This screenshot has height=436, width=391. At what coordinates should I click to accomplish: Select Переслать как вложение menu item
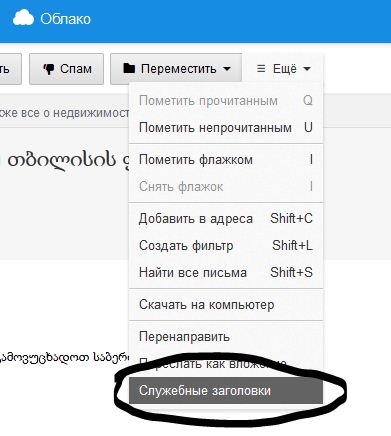point(226,363)
